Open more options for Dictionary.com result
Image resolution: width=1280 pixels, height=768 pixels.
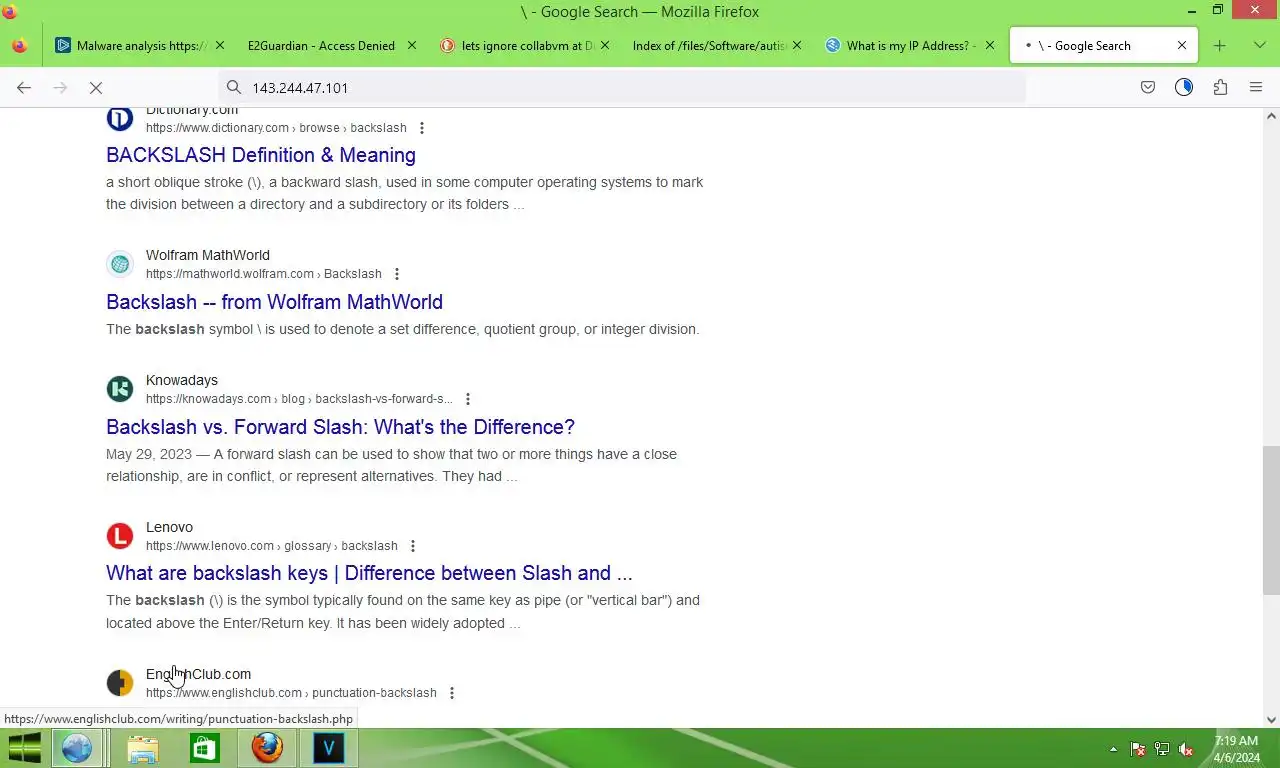[x=422, y=128]
